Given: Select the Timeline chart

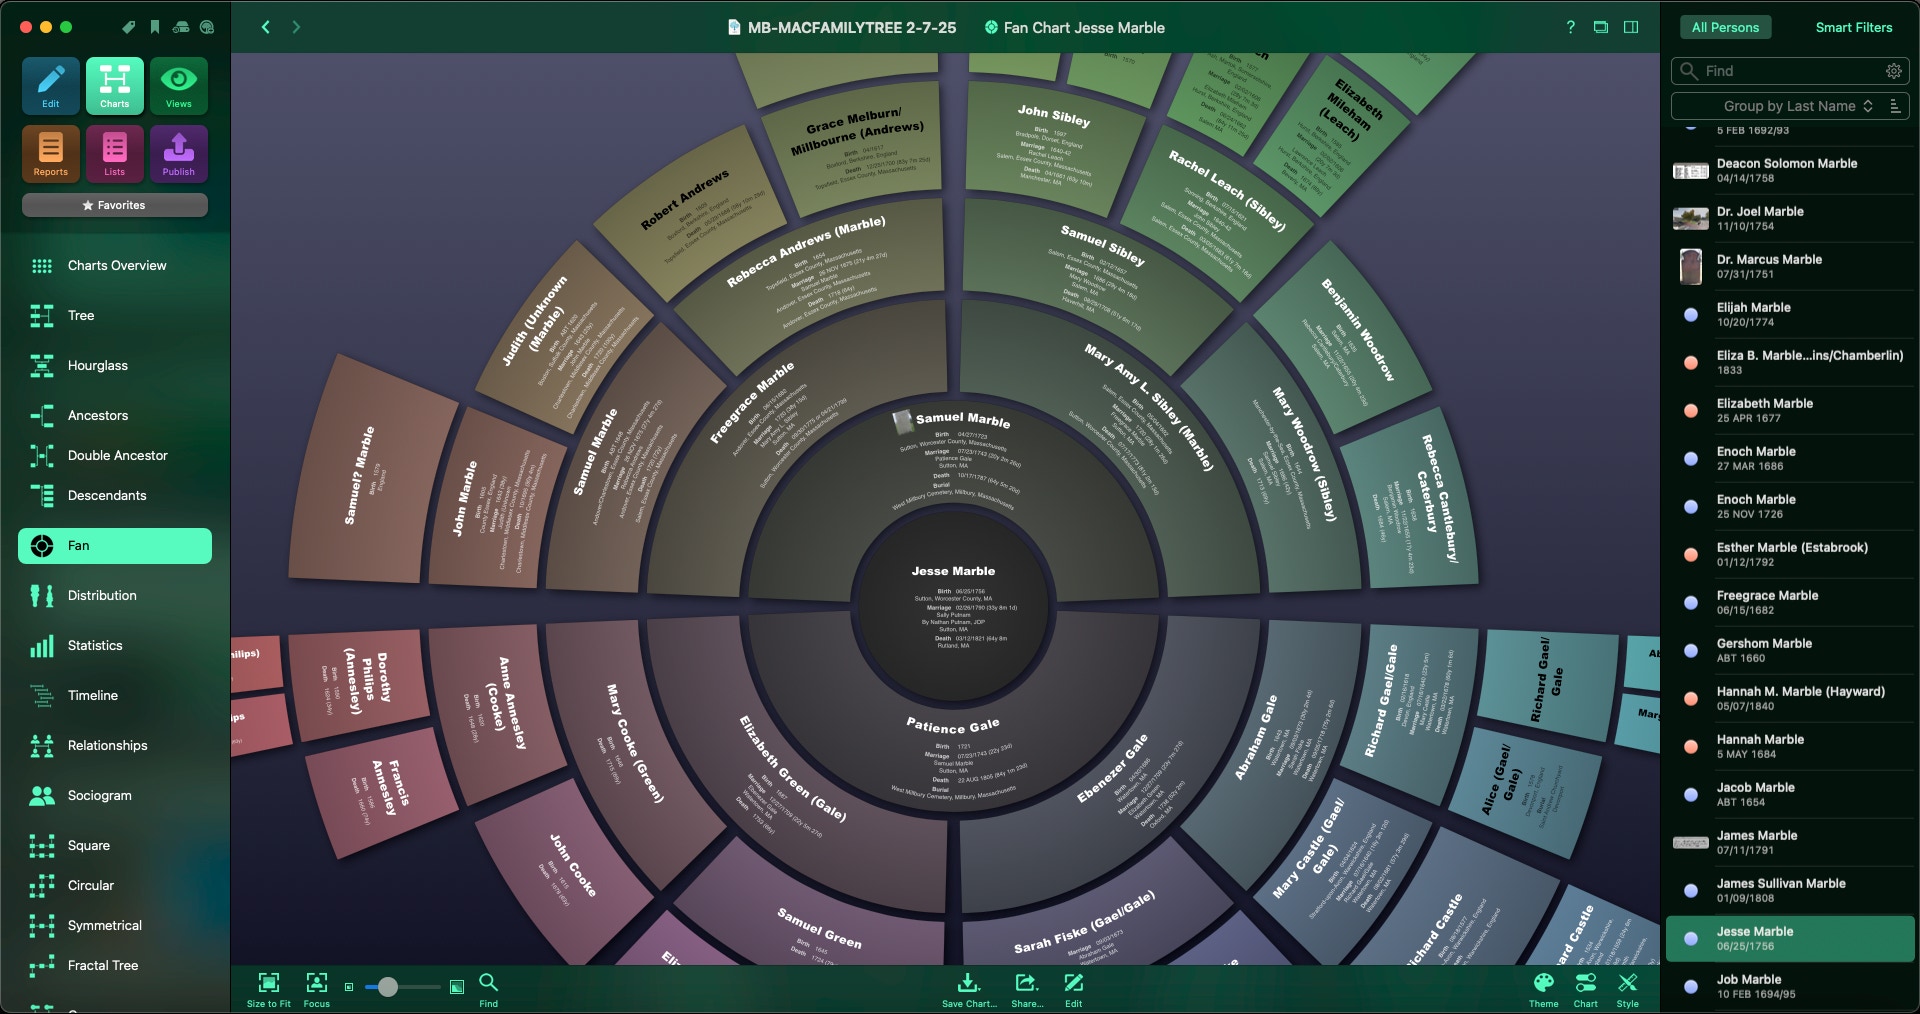Looking at the screenshot, I should click(115, 696).
